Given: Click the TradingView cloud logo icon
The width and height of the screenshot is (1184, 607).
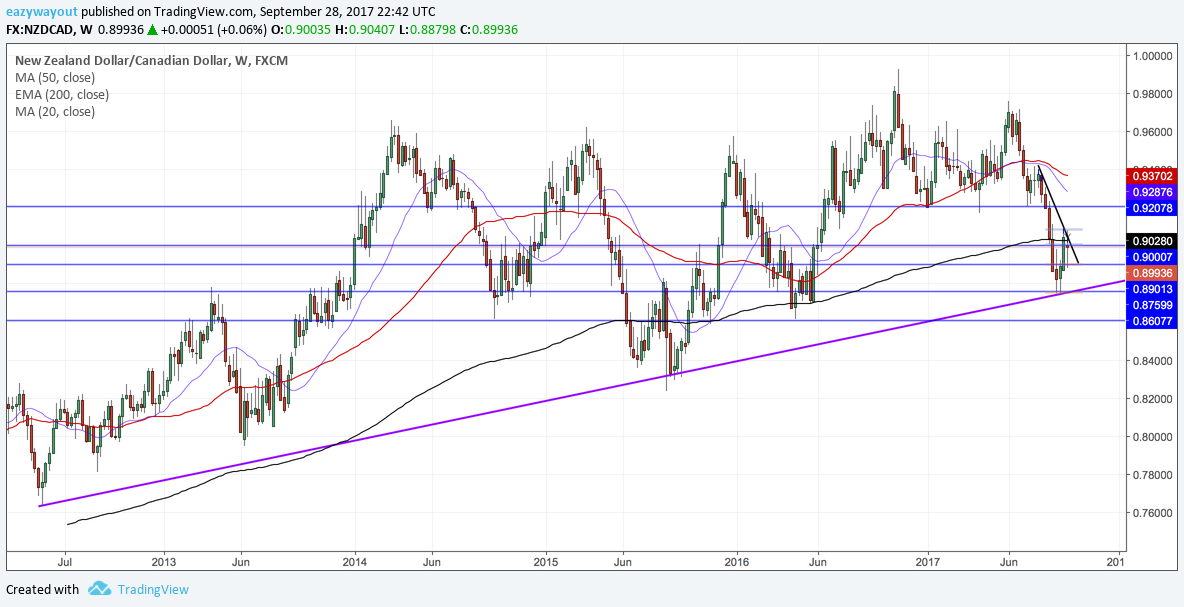Looking at the screenshot, I should click(100, 589).
